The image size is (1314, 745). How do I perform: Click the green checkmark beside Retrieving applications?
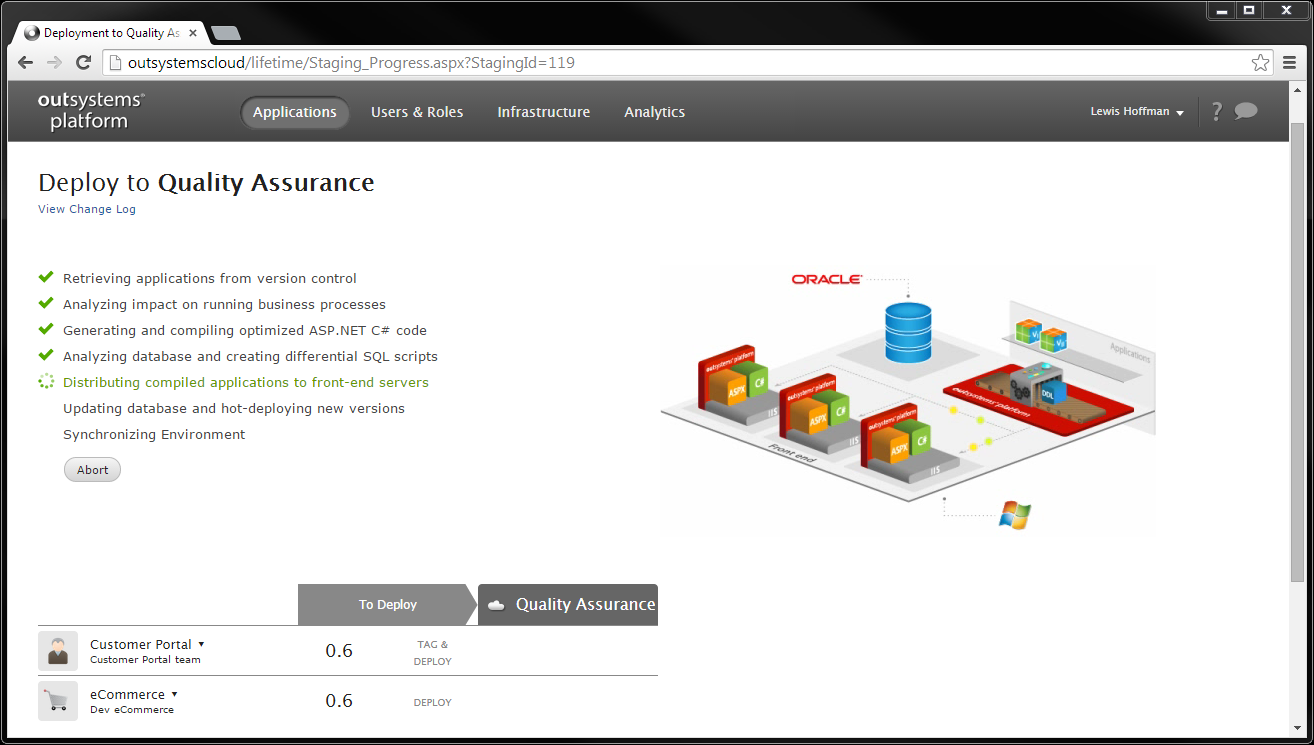45,277
